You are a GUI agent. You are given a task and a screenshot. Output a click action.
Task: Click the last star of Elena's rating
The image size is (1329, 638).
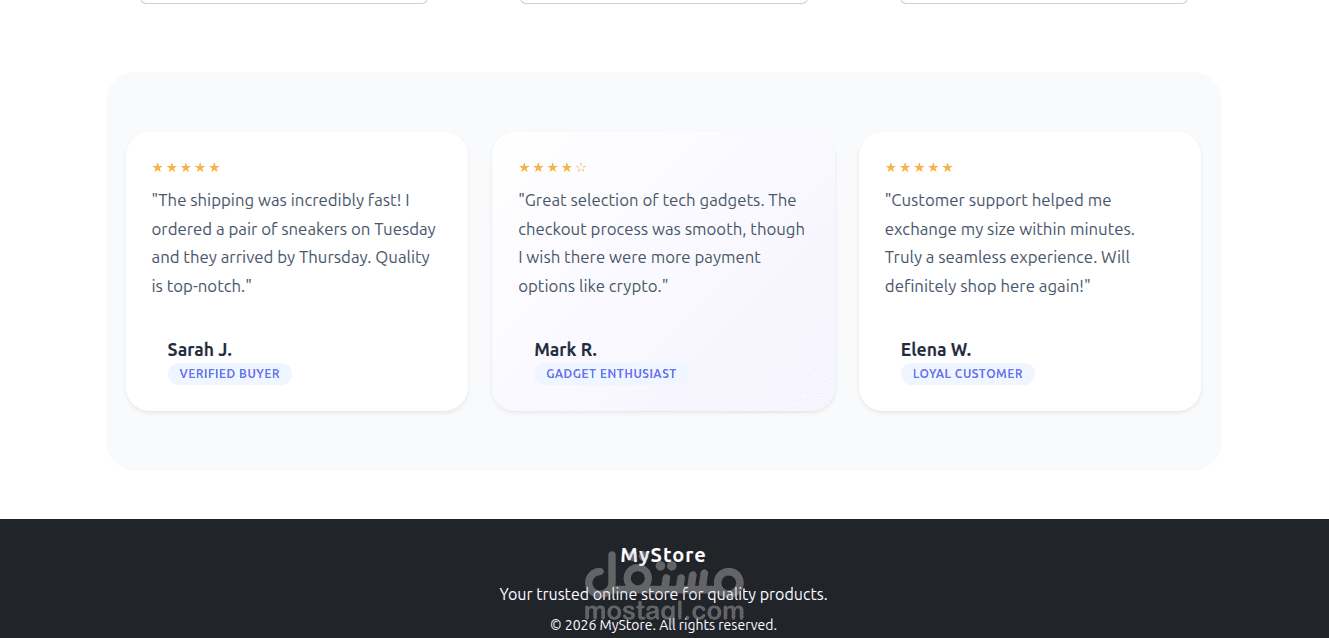[948, 167]
